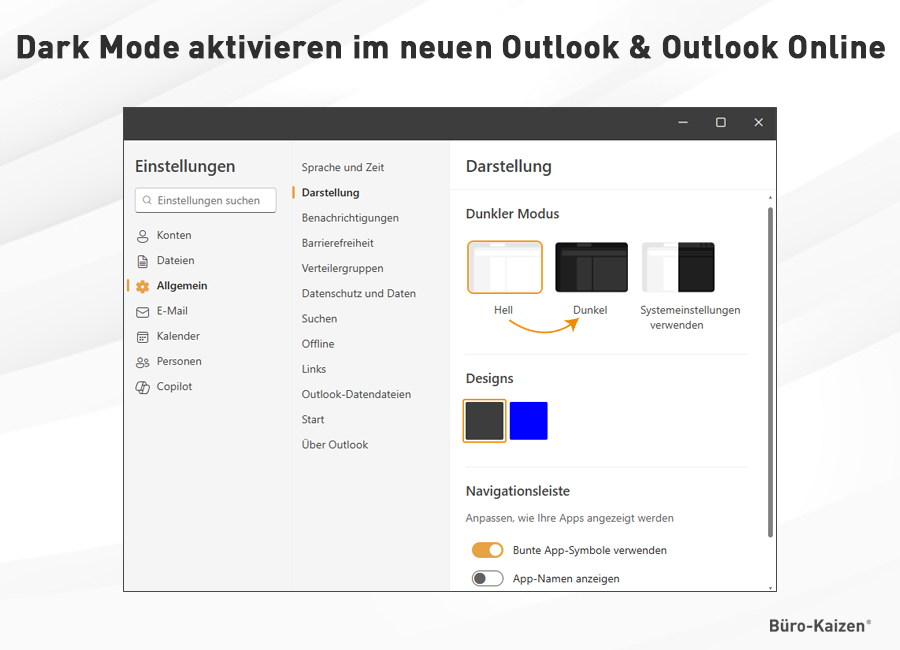Screen dimensions: 900x650
Task: Click scrollbar down arrow
Action: click(770, 588)
